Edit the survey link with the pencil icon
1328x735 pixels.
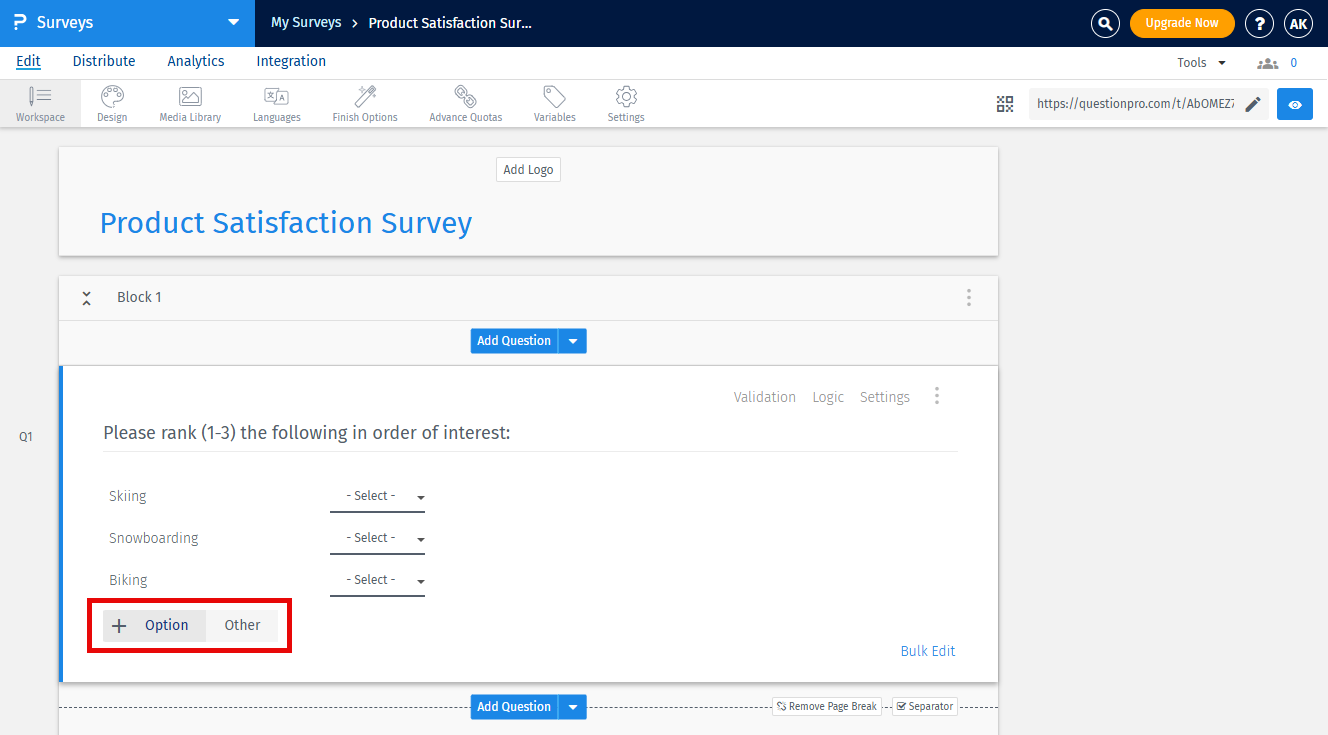1254,103
